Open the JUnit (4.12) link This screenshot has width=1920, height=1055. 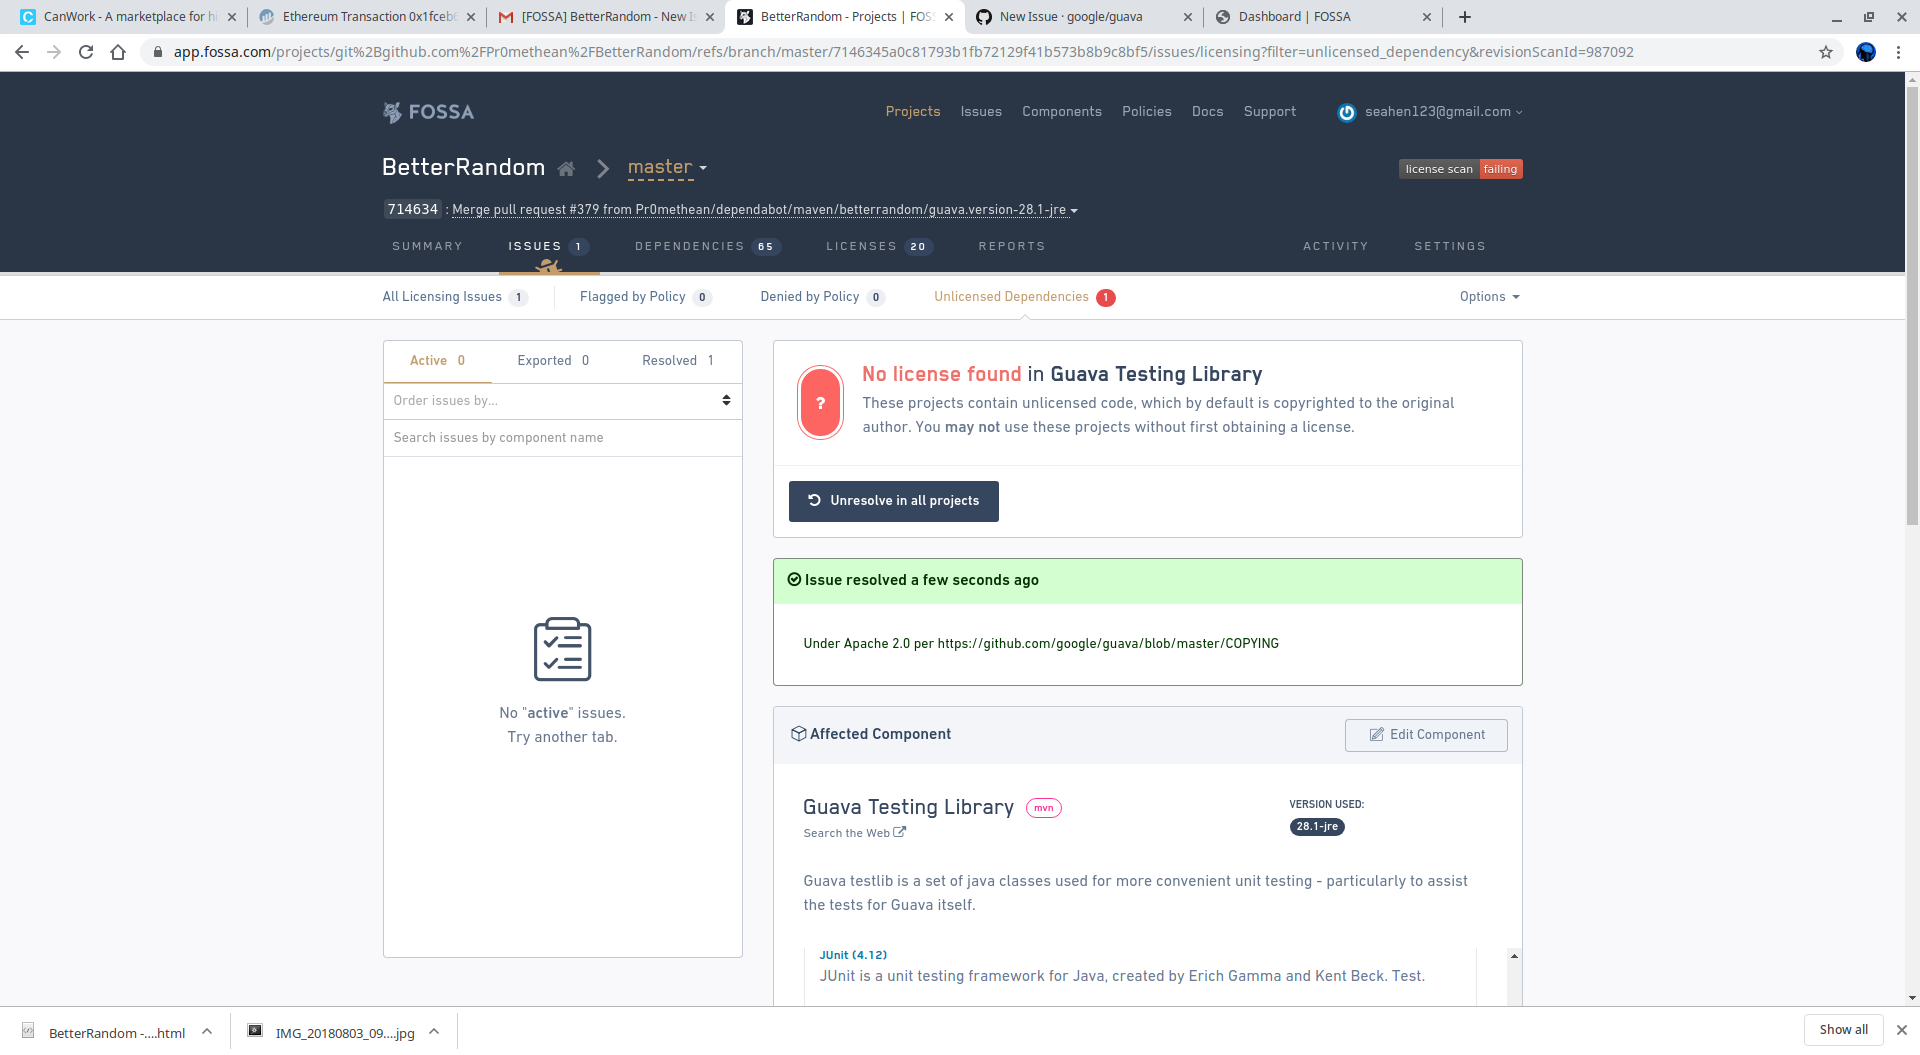point(853,955)
